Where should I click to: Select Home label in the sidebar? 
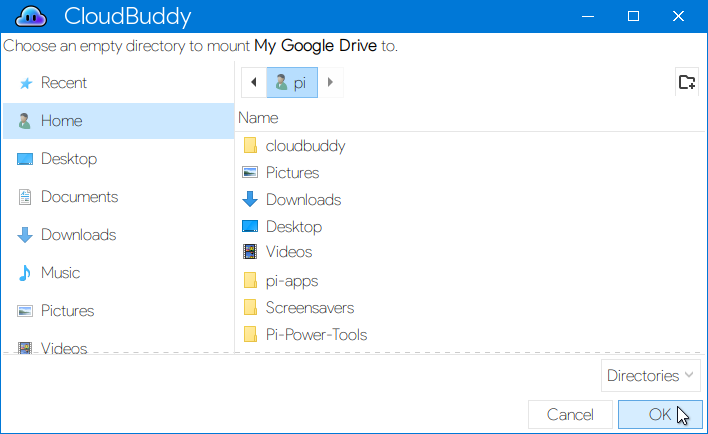tap(61, 121)
